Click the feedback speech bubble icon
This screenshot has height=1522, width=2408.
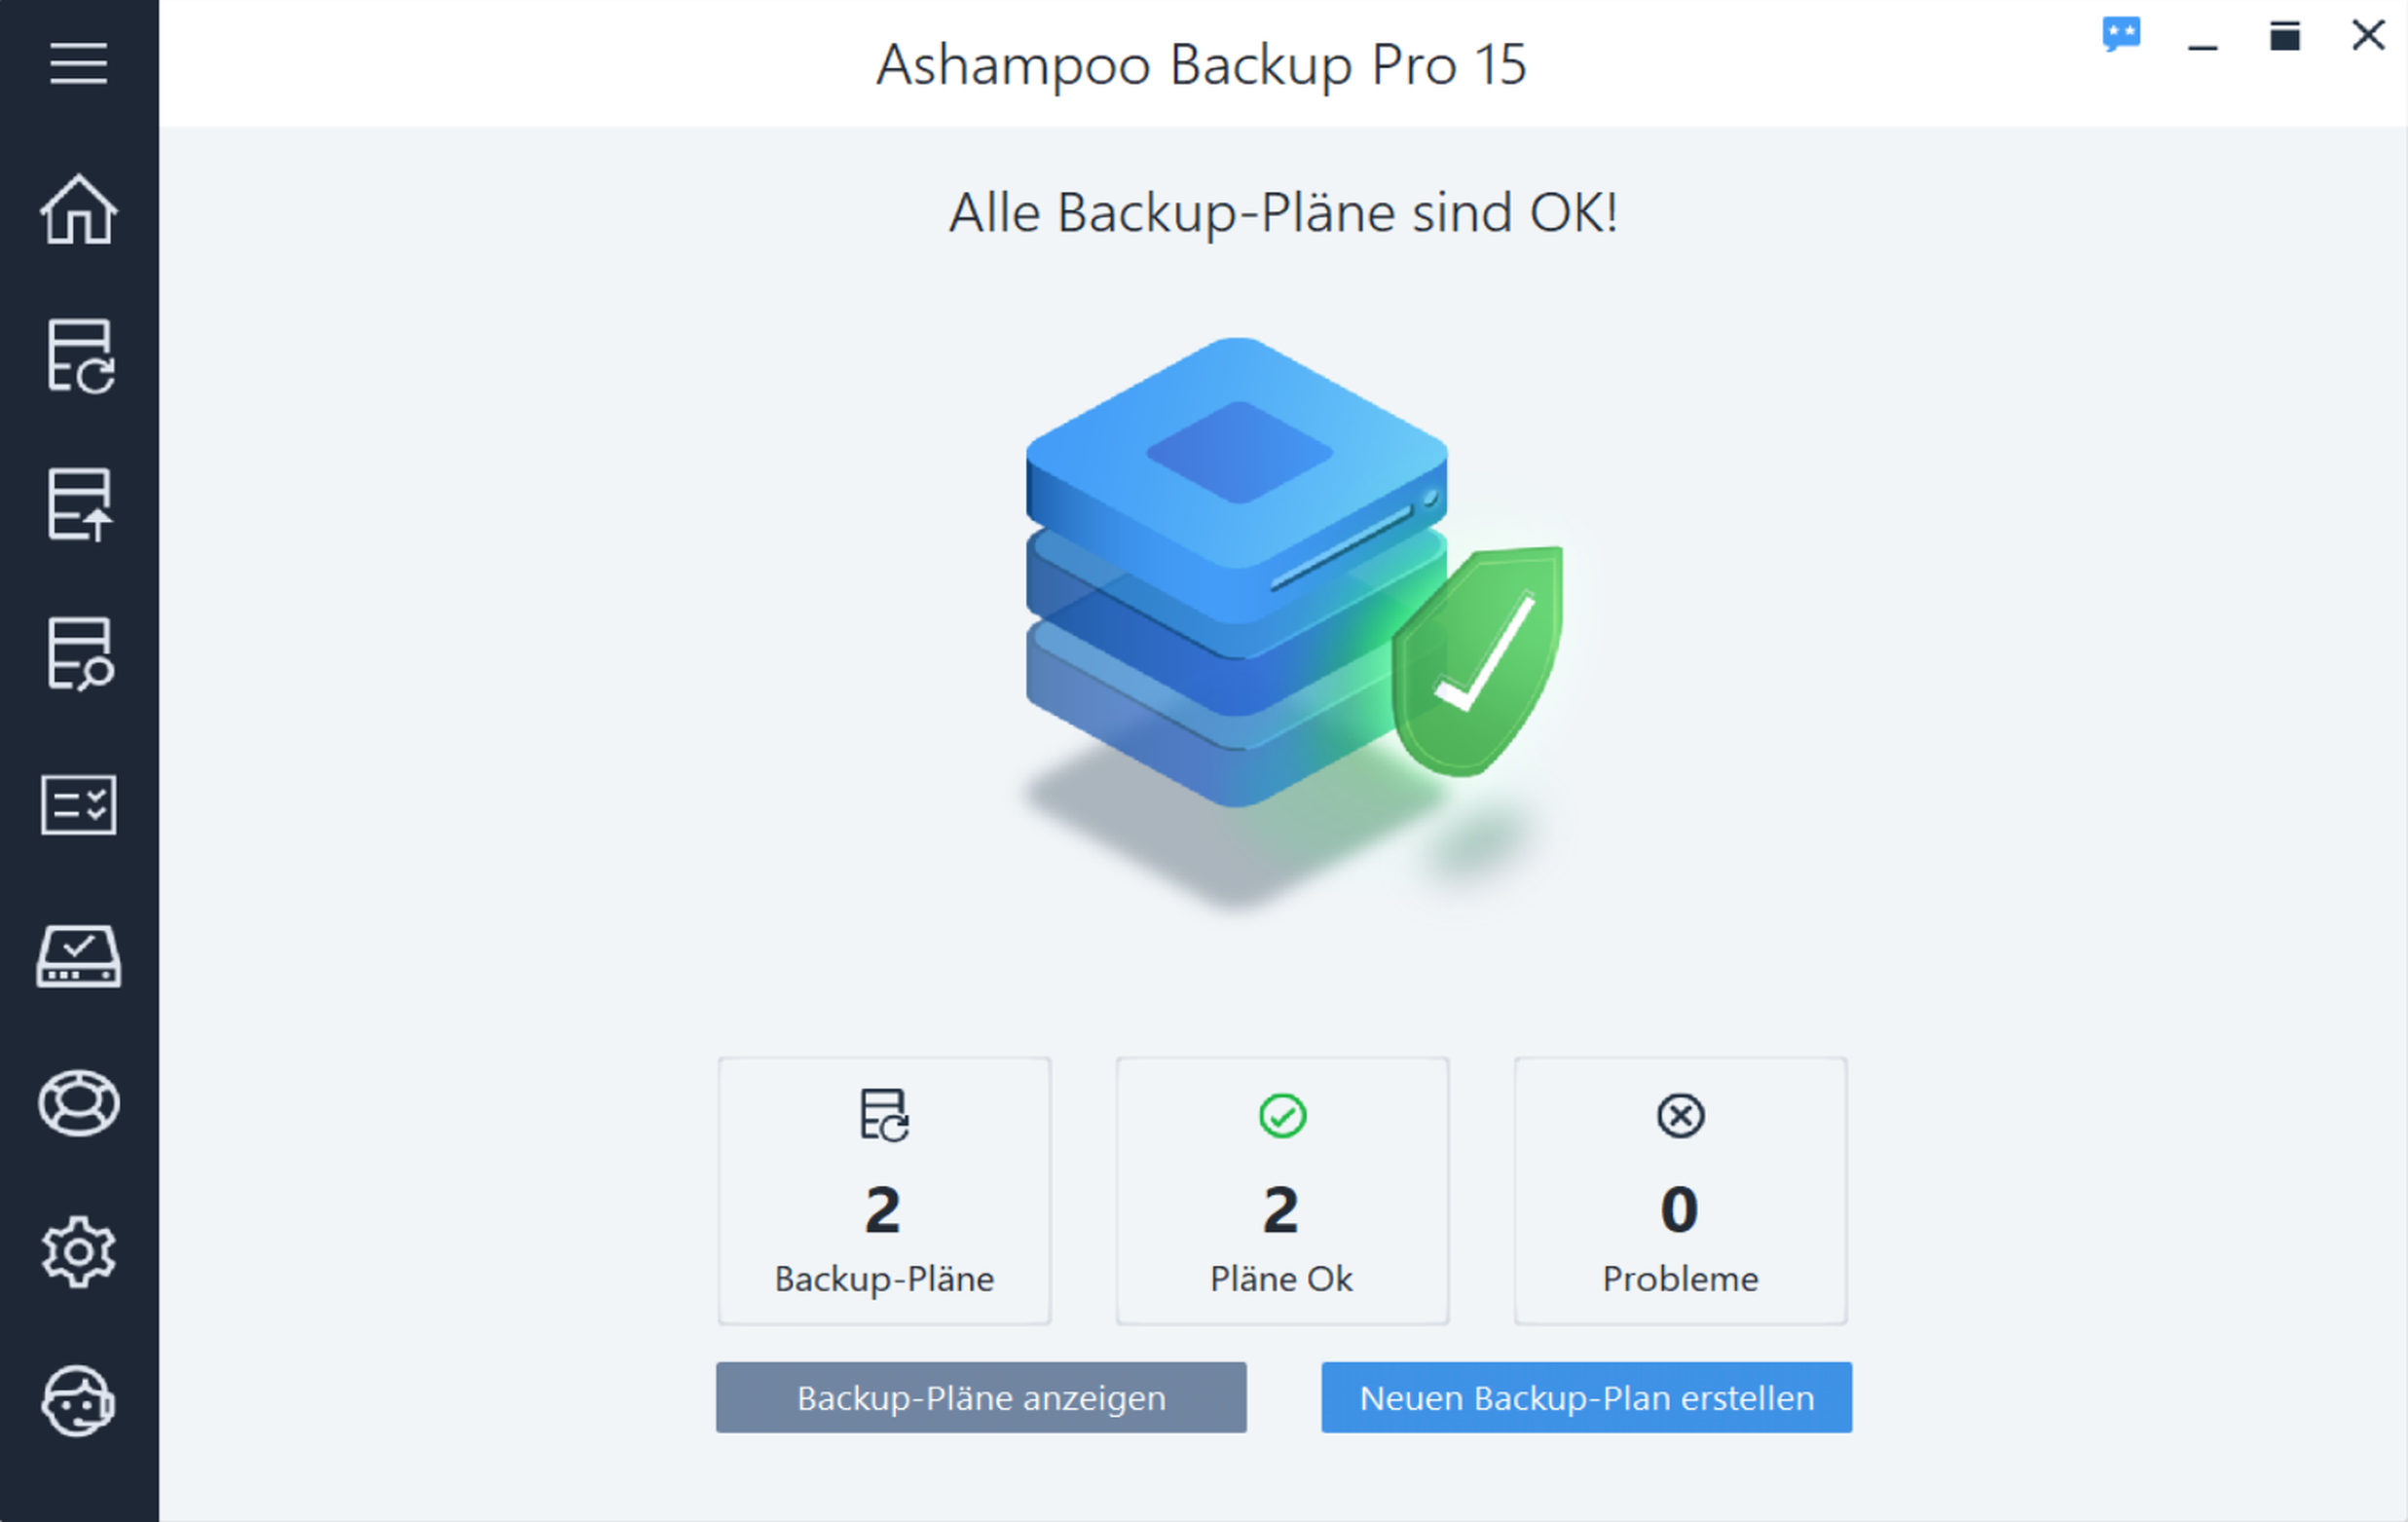point(2121,35)
